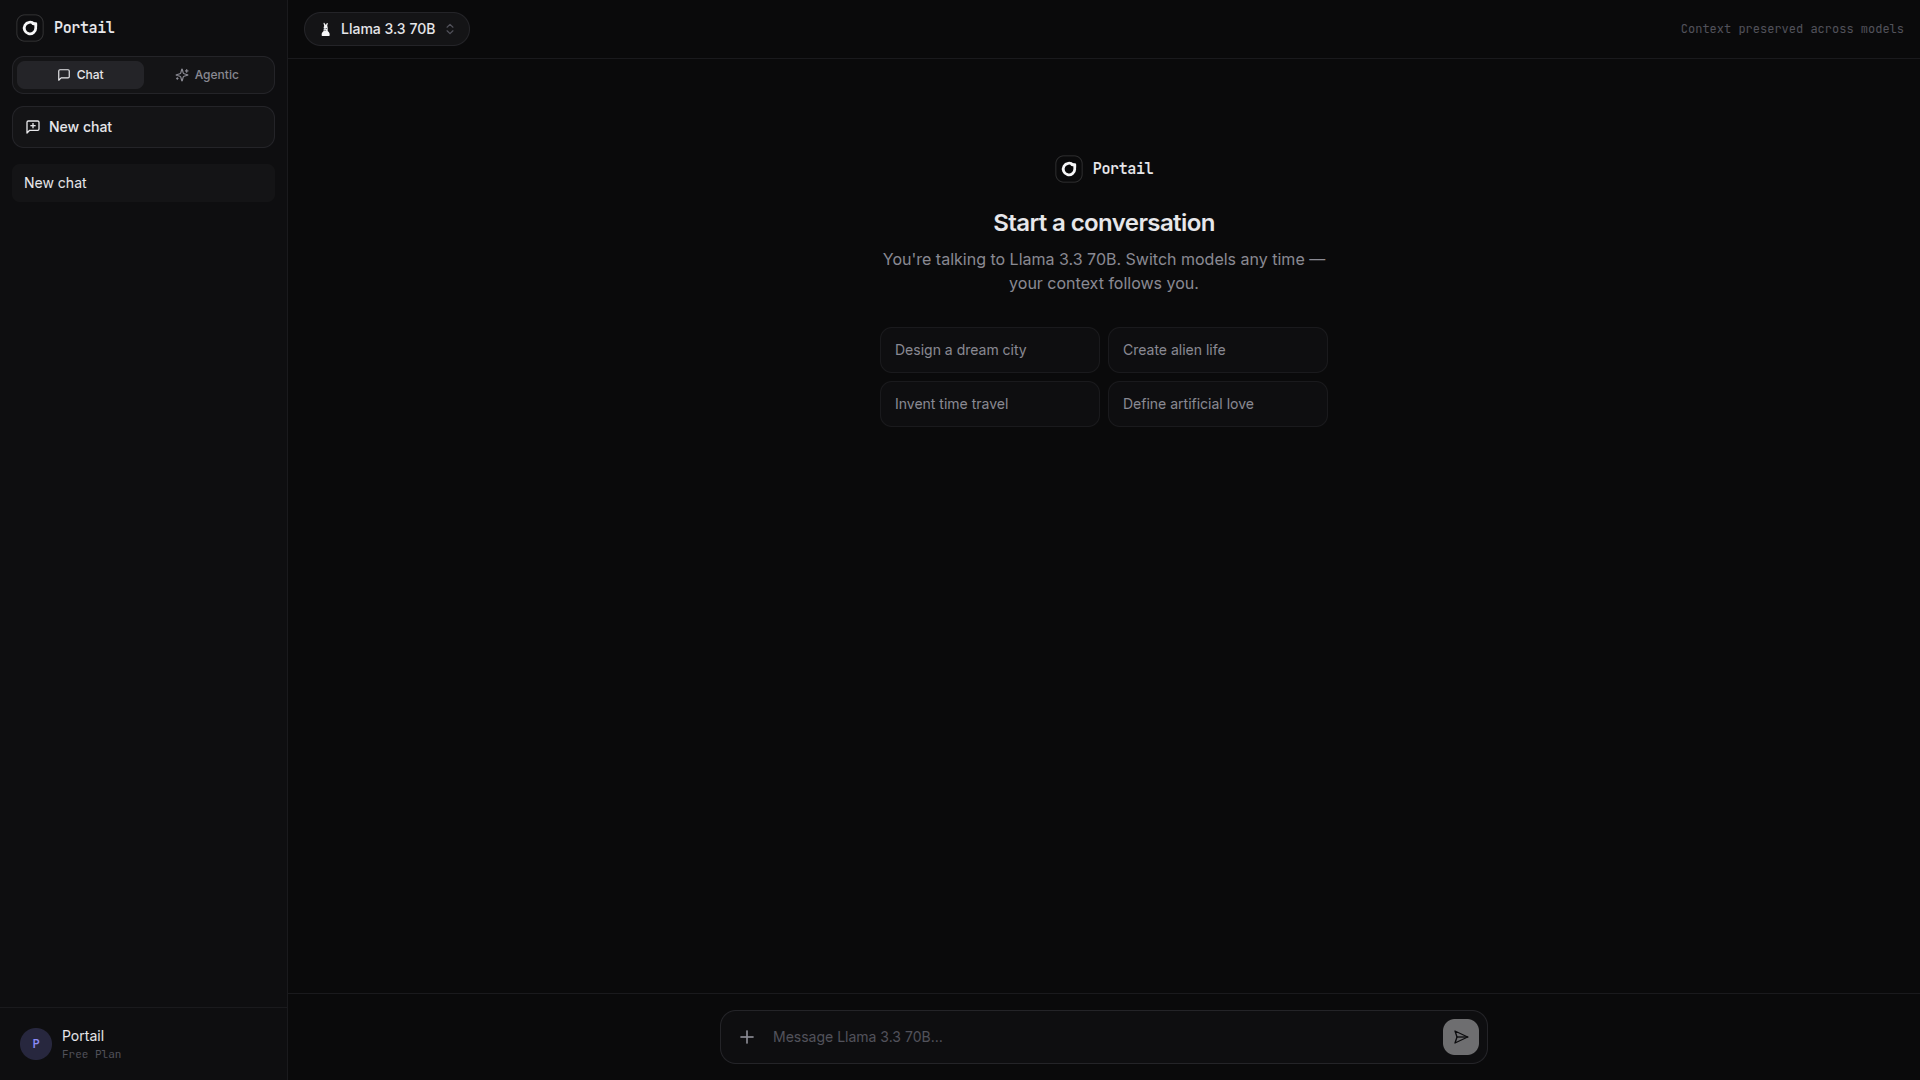Screen dimensions: 1920x1080
Task: Choose the 'Design a dream city' suggestion
Action: click(x=989, y=350)
